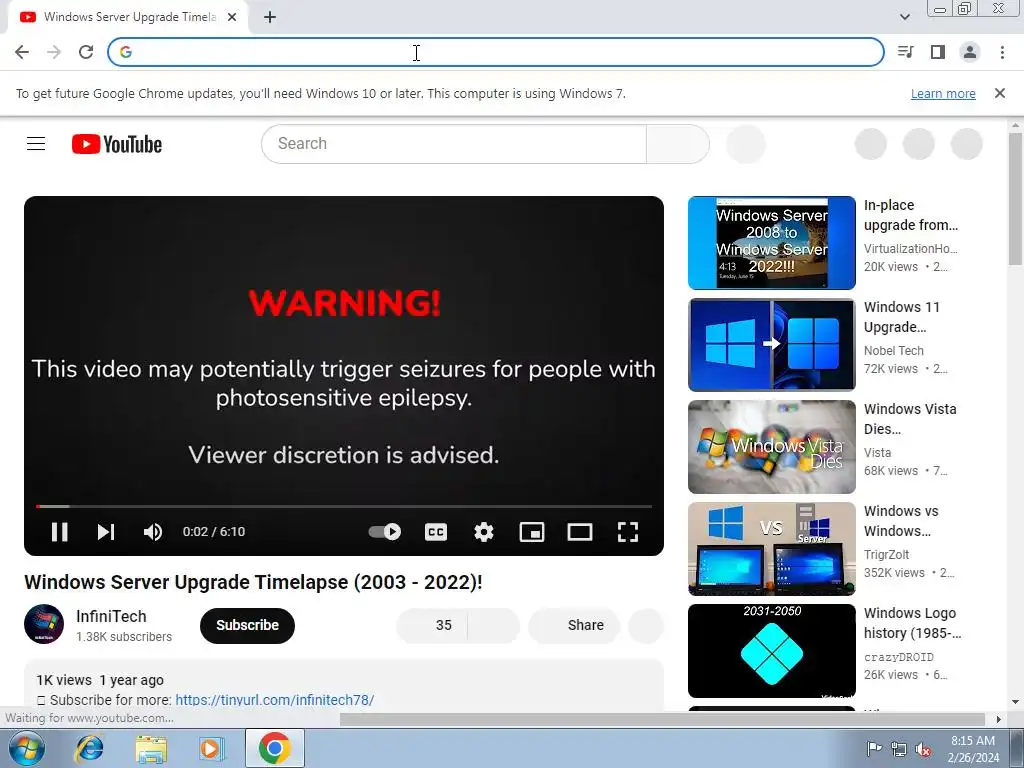The width and height of the screenshot is (1024, 768).
Task: Click the Share button
Action: point(573,625)
